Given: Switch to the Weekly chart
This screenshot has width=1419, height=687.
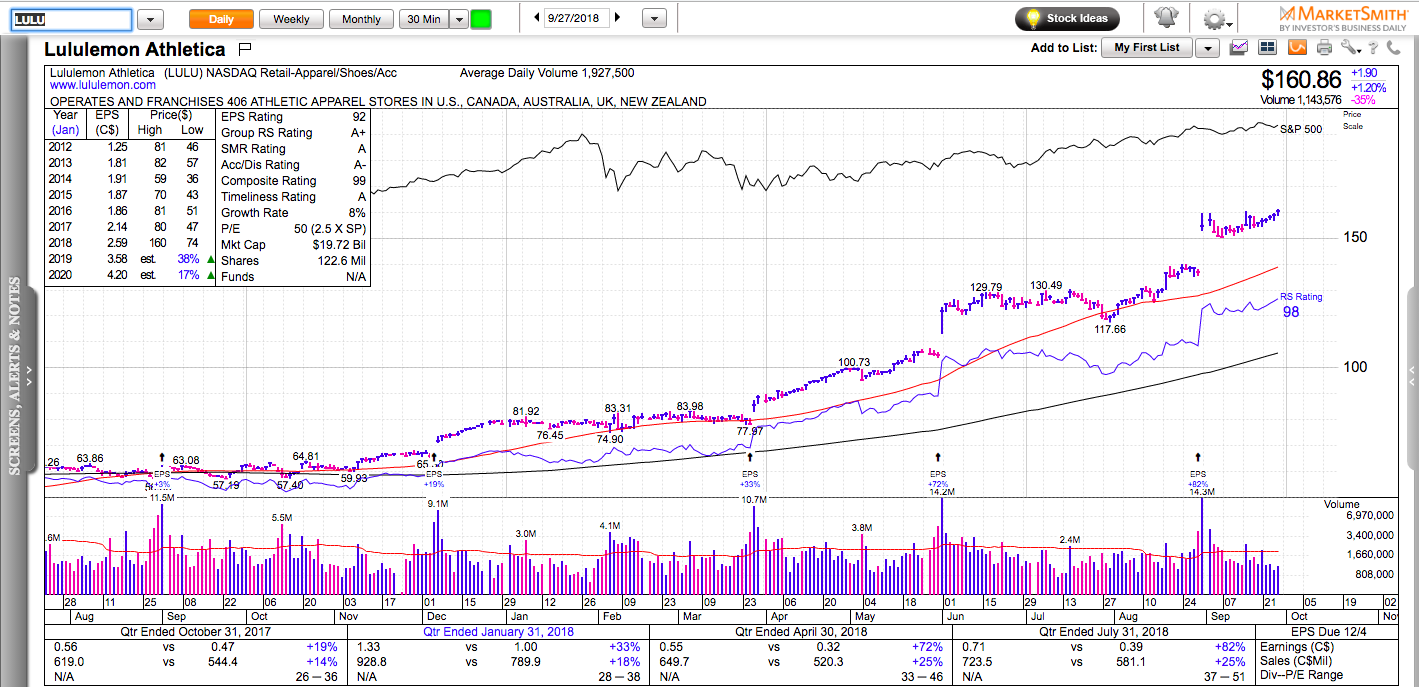Looking at the screenshot, I should coord(291,19).
